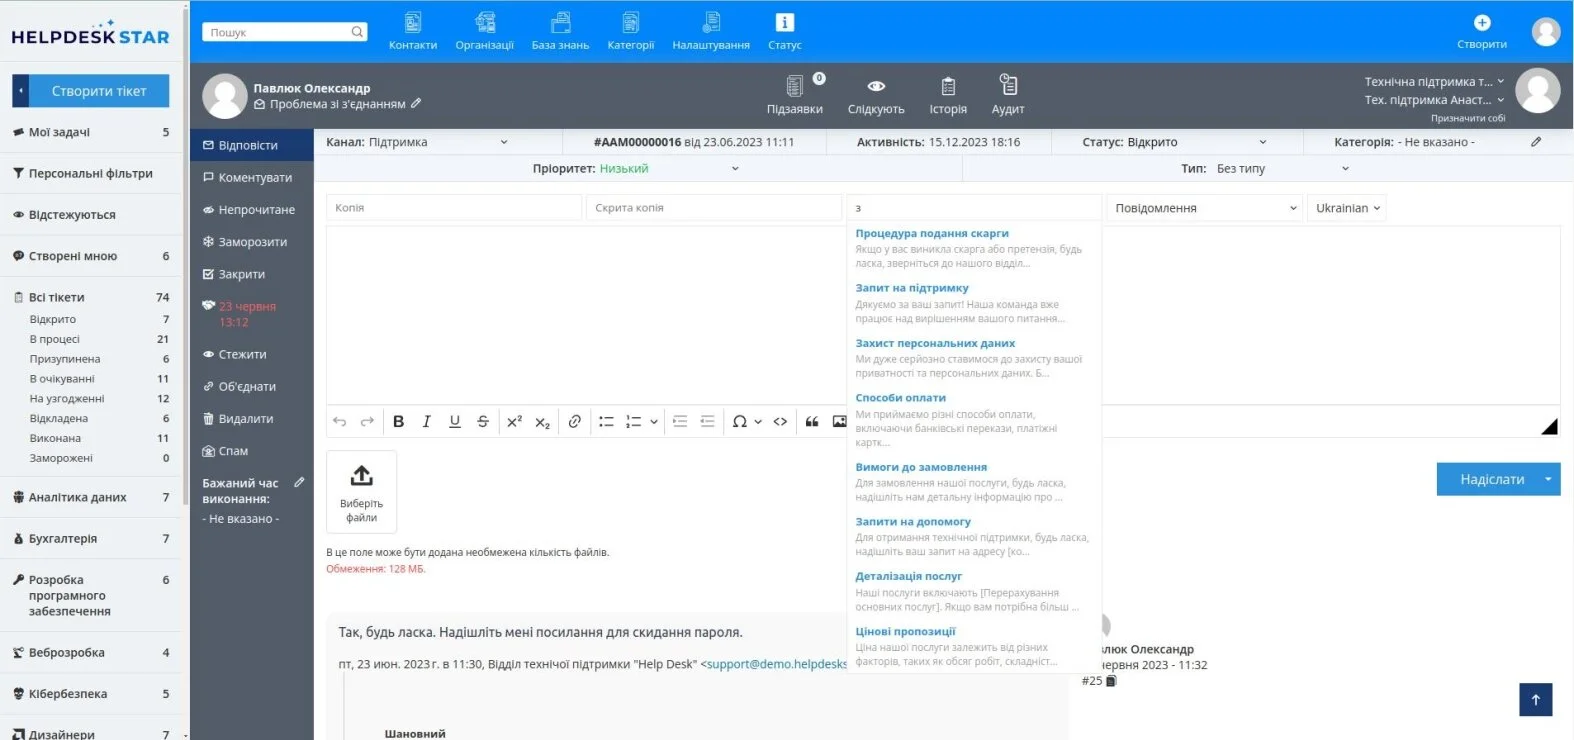Open the Контакти icon in top bar
1574x740 pixels.
413,22
